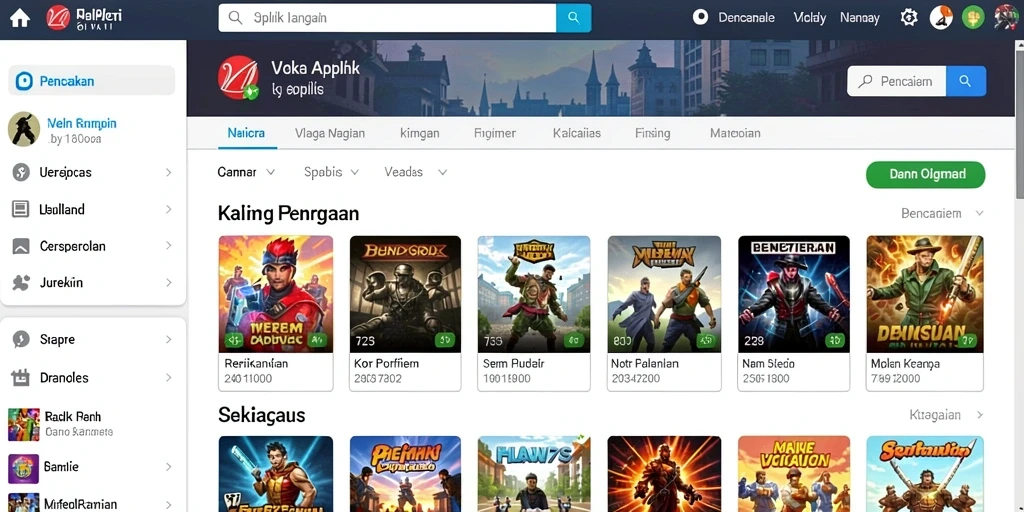This screenshot has width=1024, height=512.
Task: Open the Notr Palanian game thumbnail
Action: coord(664,294)
